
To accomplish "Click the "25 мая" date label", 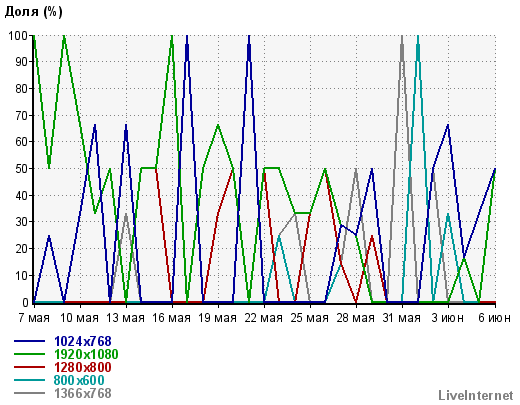I will 309,318.
